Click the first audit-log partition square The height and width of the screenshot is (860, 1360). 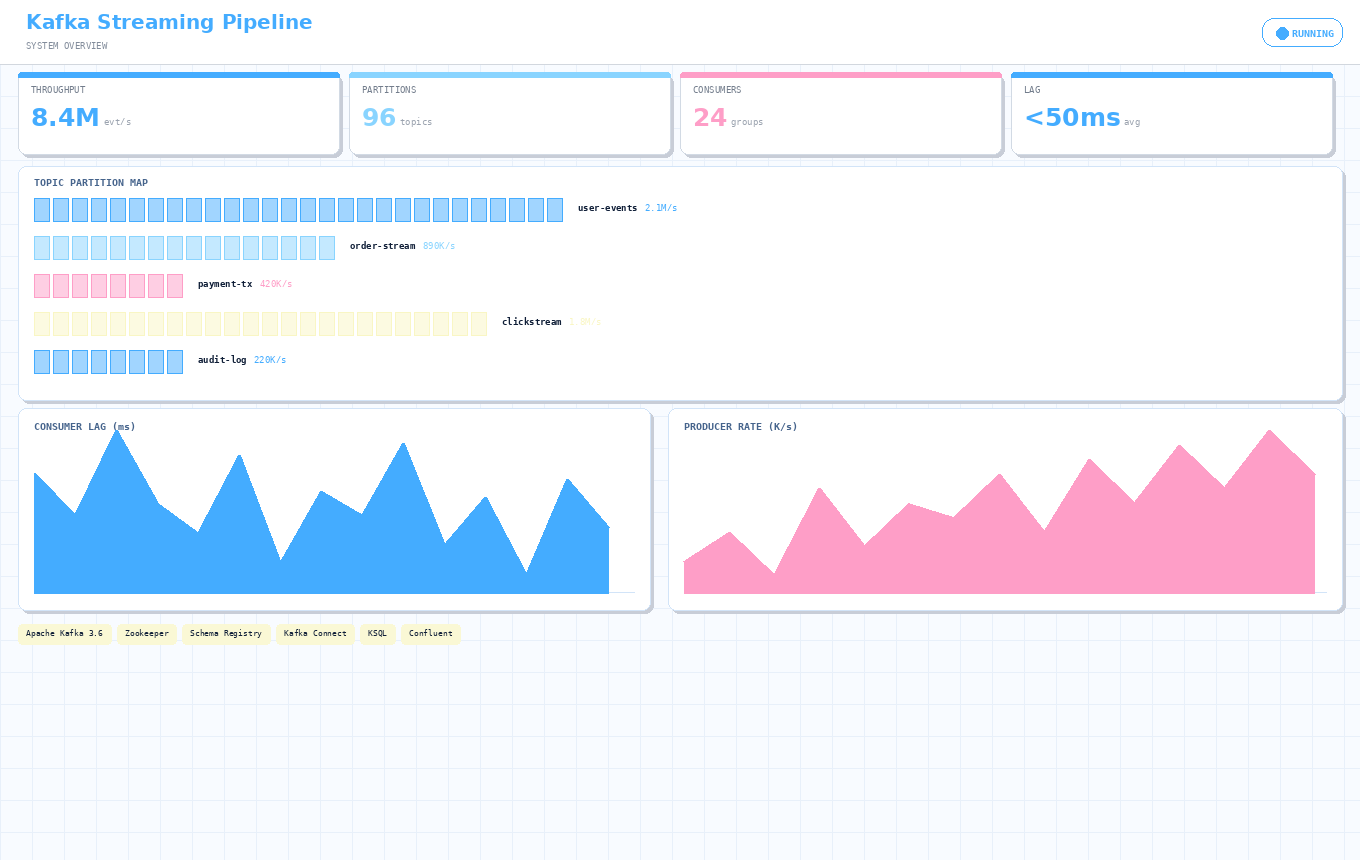pyautogui.click(x=41, y=361)
